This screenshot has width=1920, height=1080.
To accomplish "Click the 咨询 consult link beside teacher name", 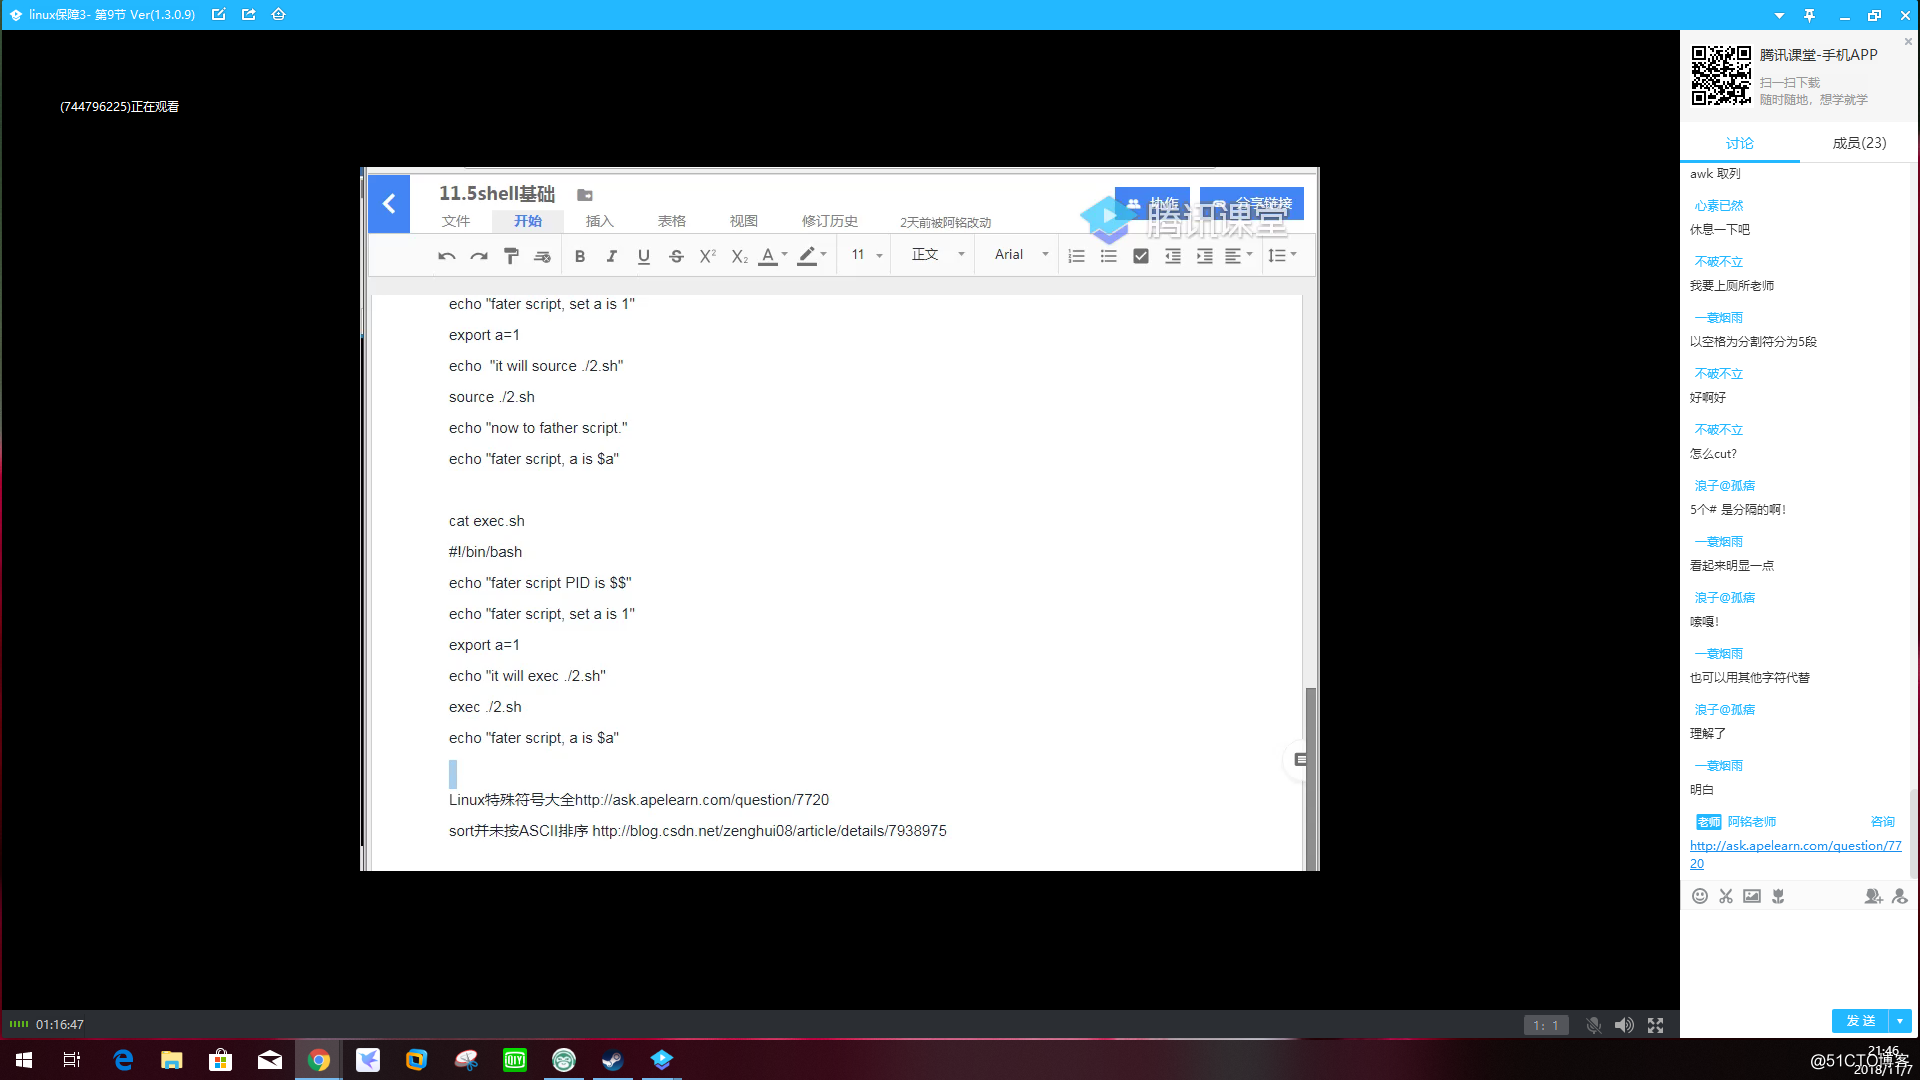I will pyautogui.click(x=1882, y=822).
